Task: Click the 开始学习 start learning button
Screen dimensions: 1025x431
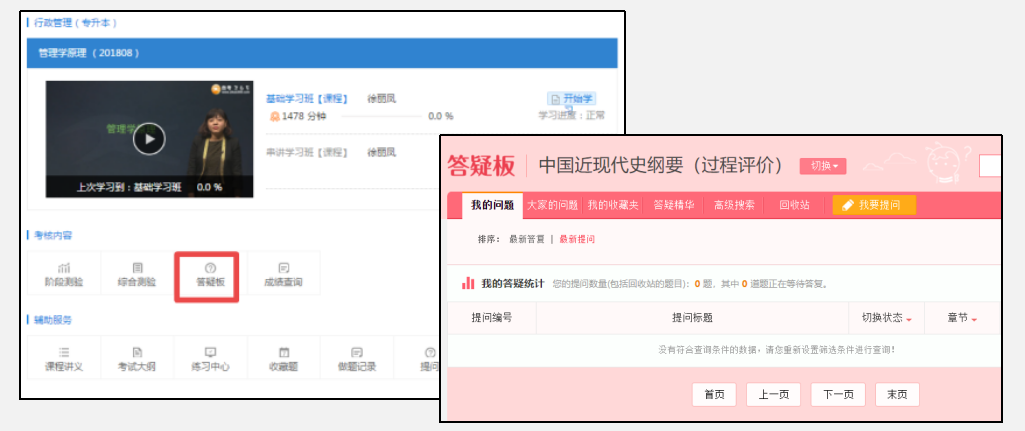Action: point(571,99)
